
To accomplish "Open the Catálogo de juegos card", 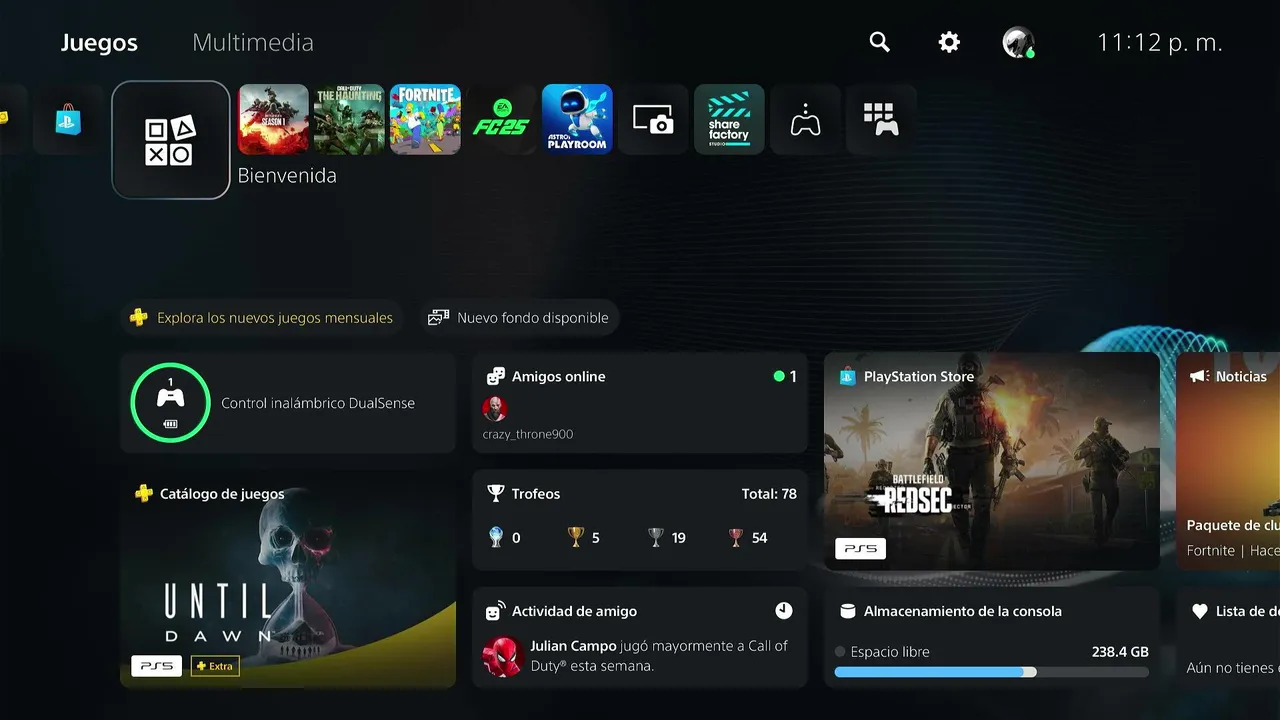I will [288, 579].
